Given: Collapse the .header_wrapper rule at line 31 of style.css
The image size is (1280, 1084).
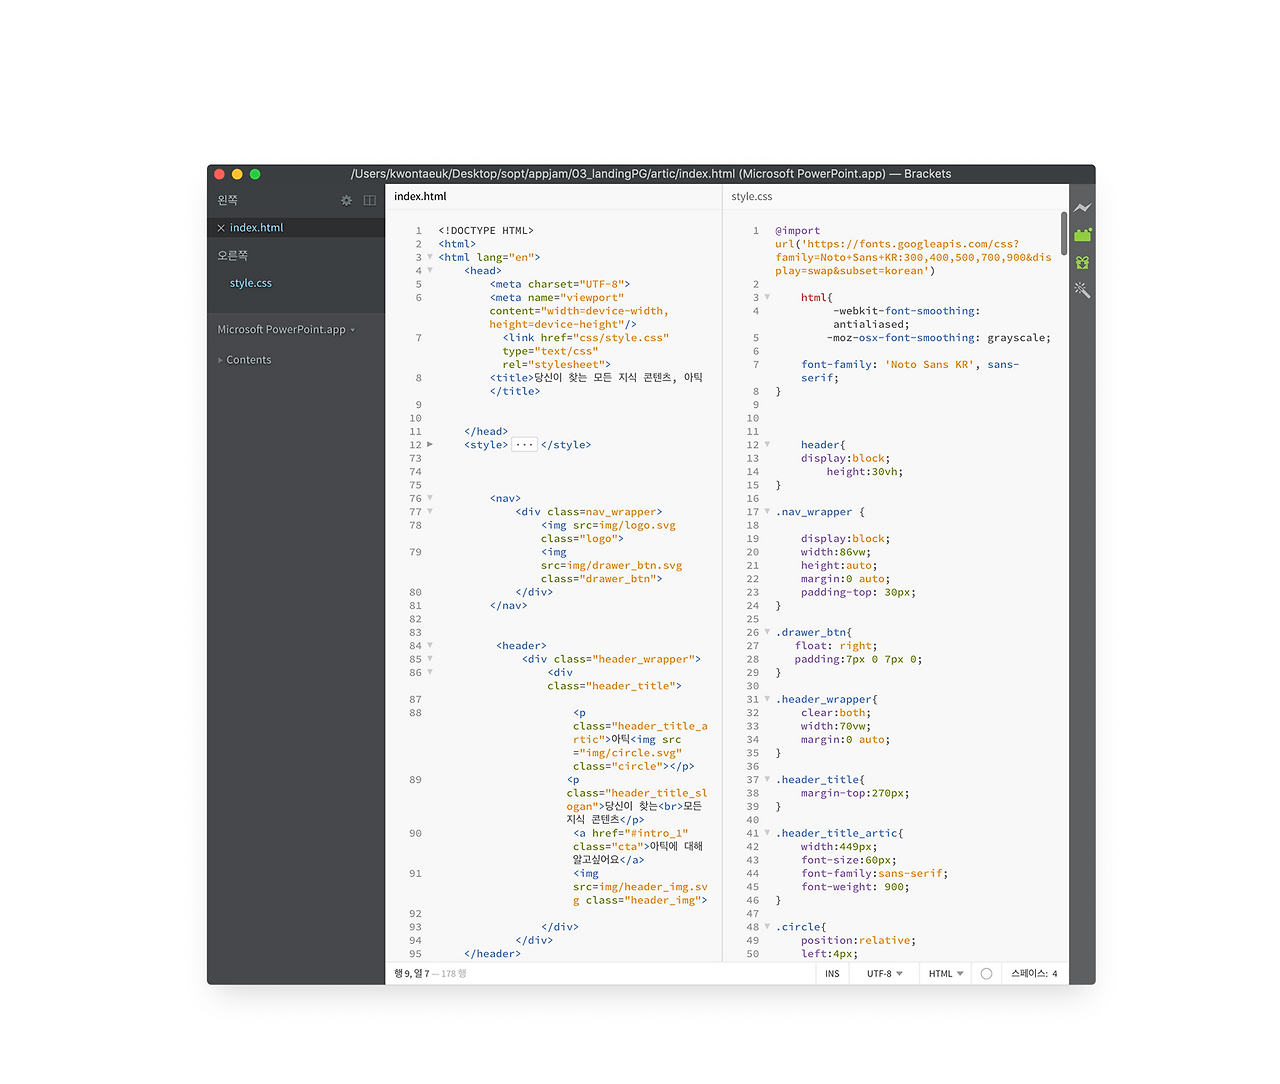Looking at the screenshot, I should (x=767, y=699).
